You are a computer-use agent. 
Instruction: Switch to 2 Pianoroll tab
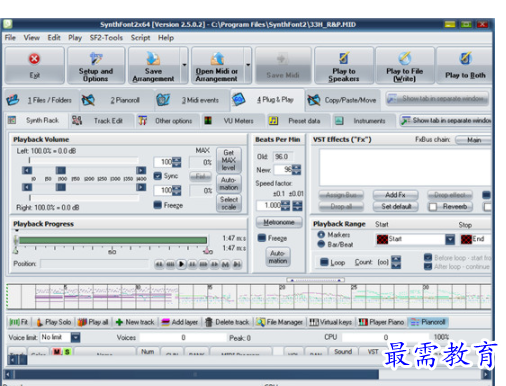coord(117,100)
